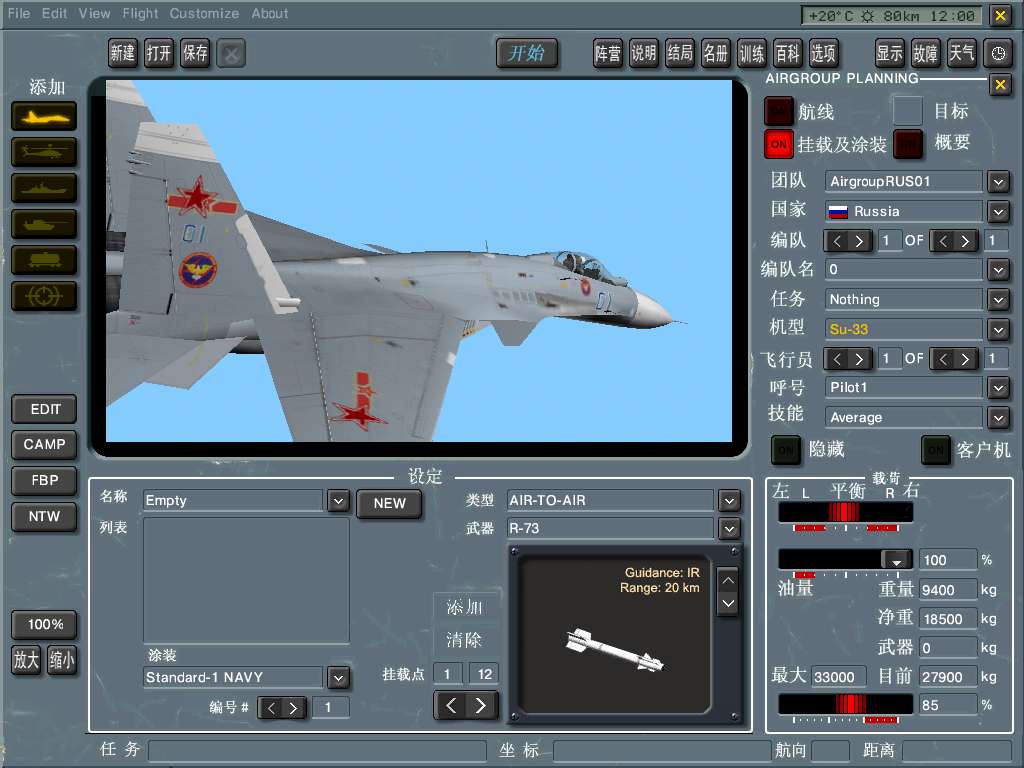The width and height of the screenshot is (1024, 768).
Task: Click the greyed delete X toolbar button
Action: tap(231, 54)
